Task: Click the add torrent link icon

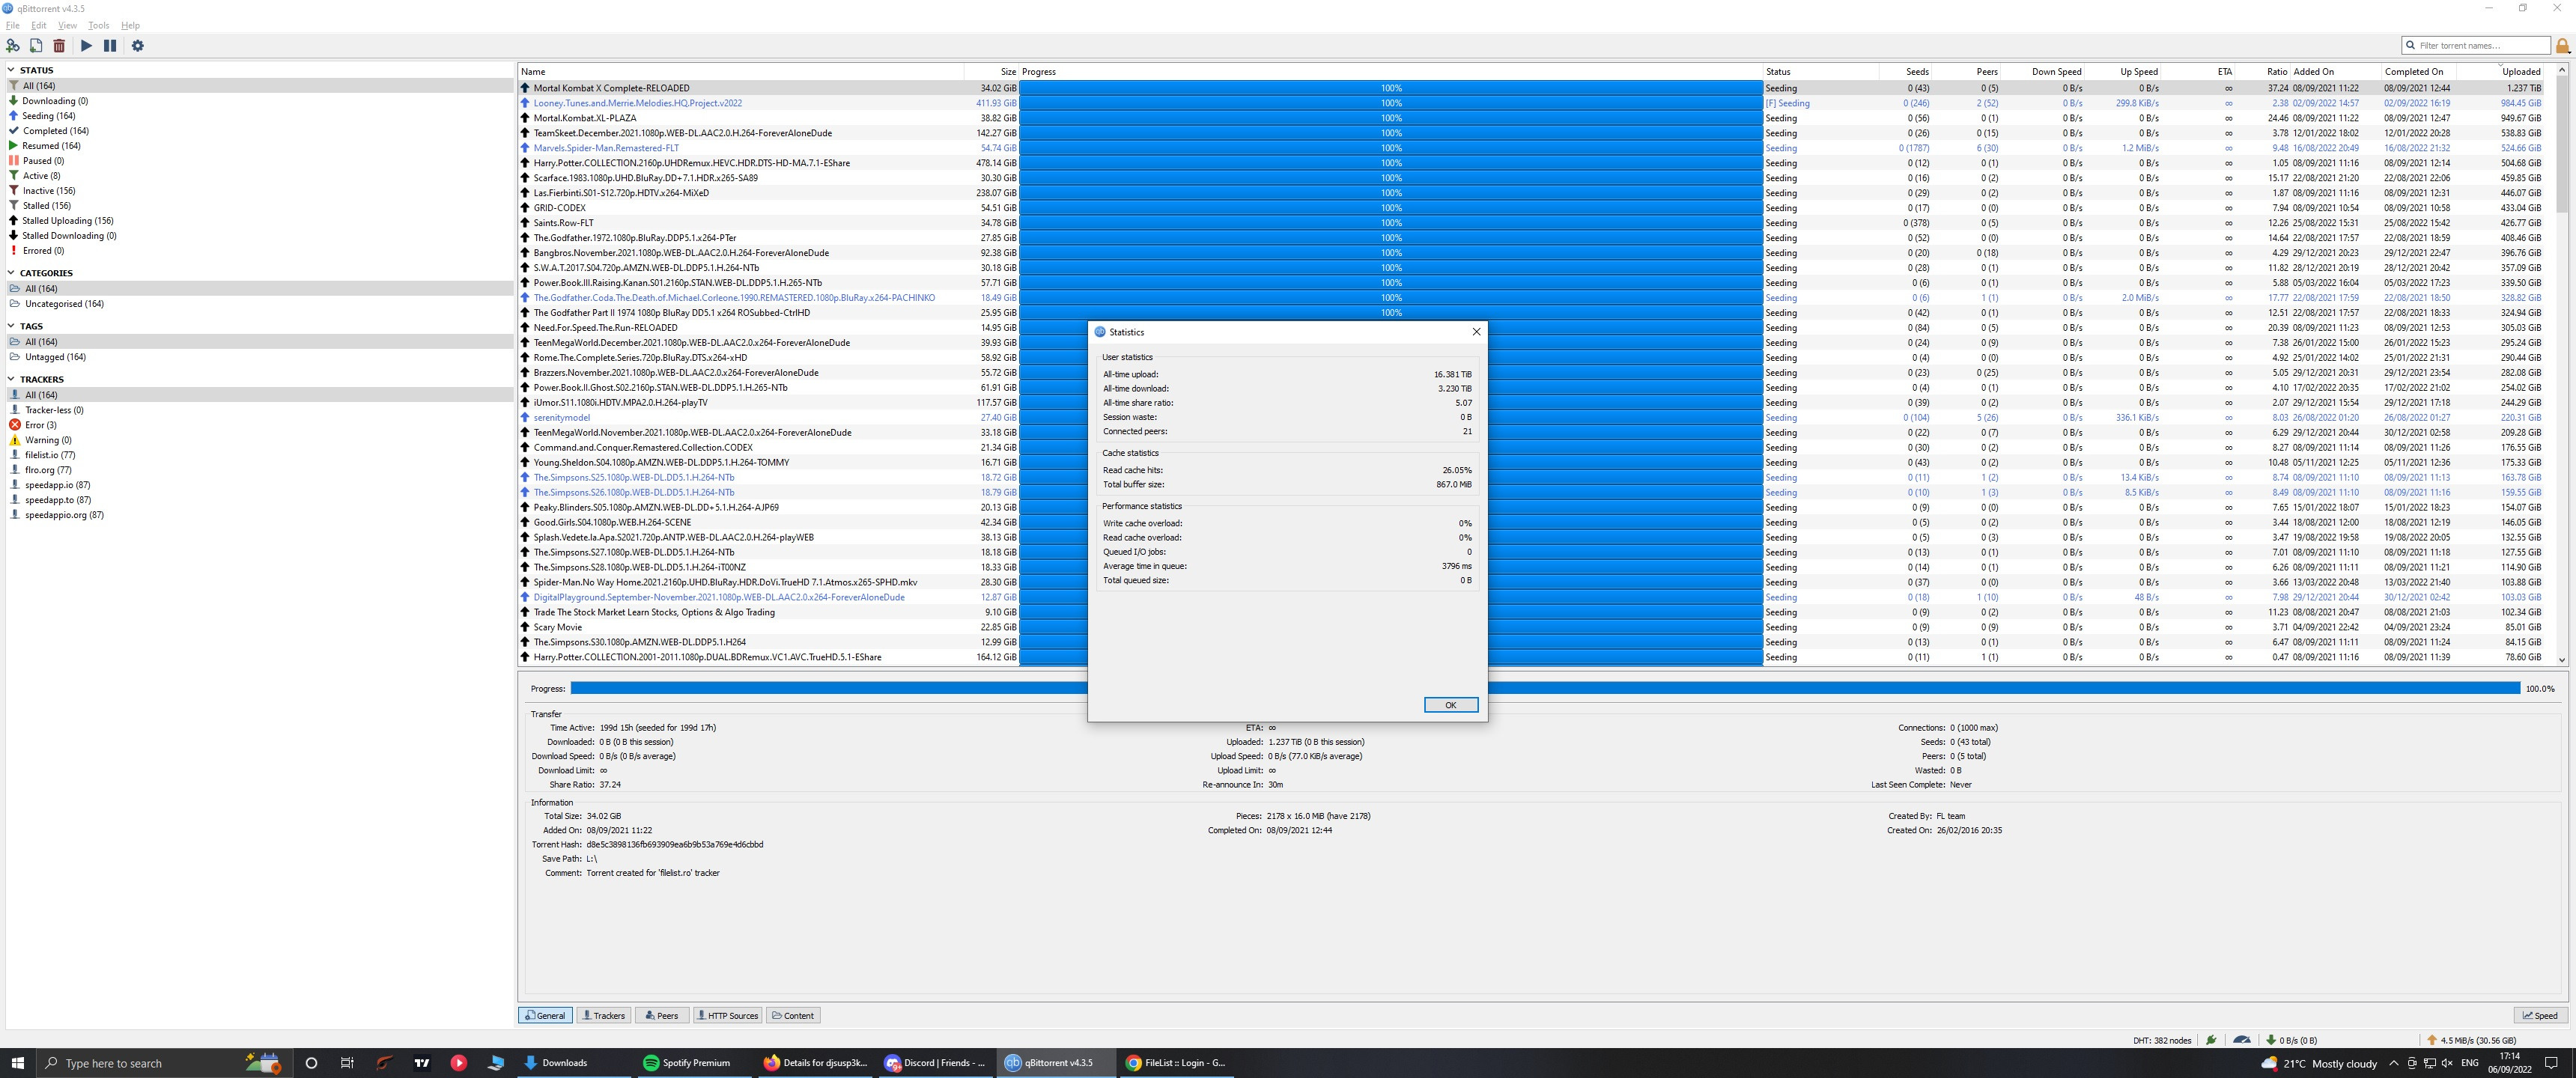Action: tap(13, 46)
